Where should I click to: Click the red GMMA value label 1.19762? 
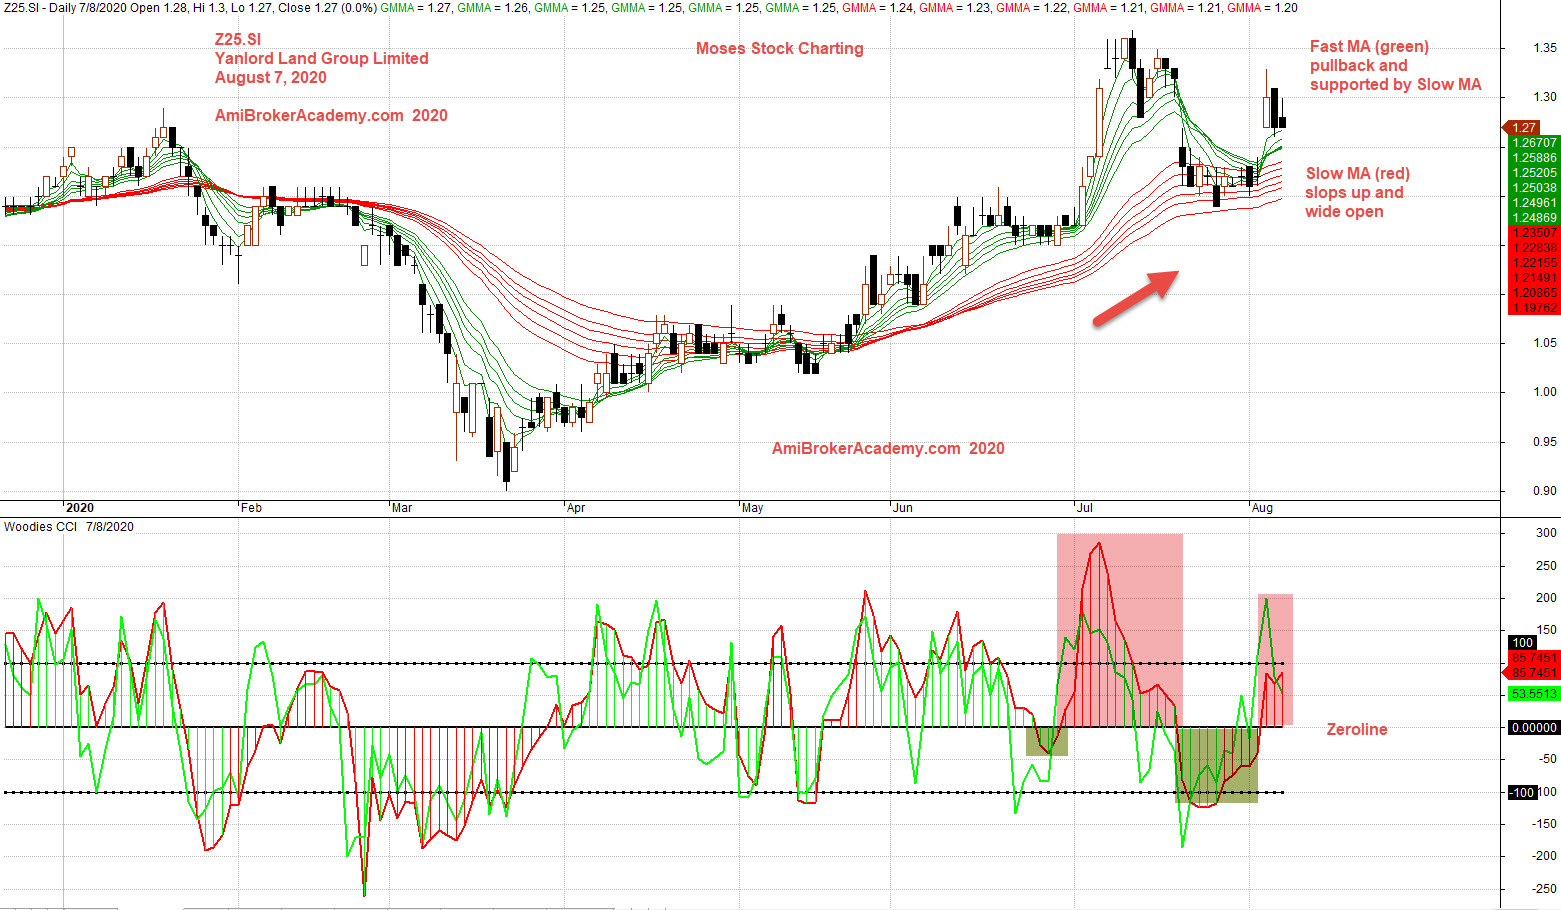point(1534,308)
